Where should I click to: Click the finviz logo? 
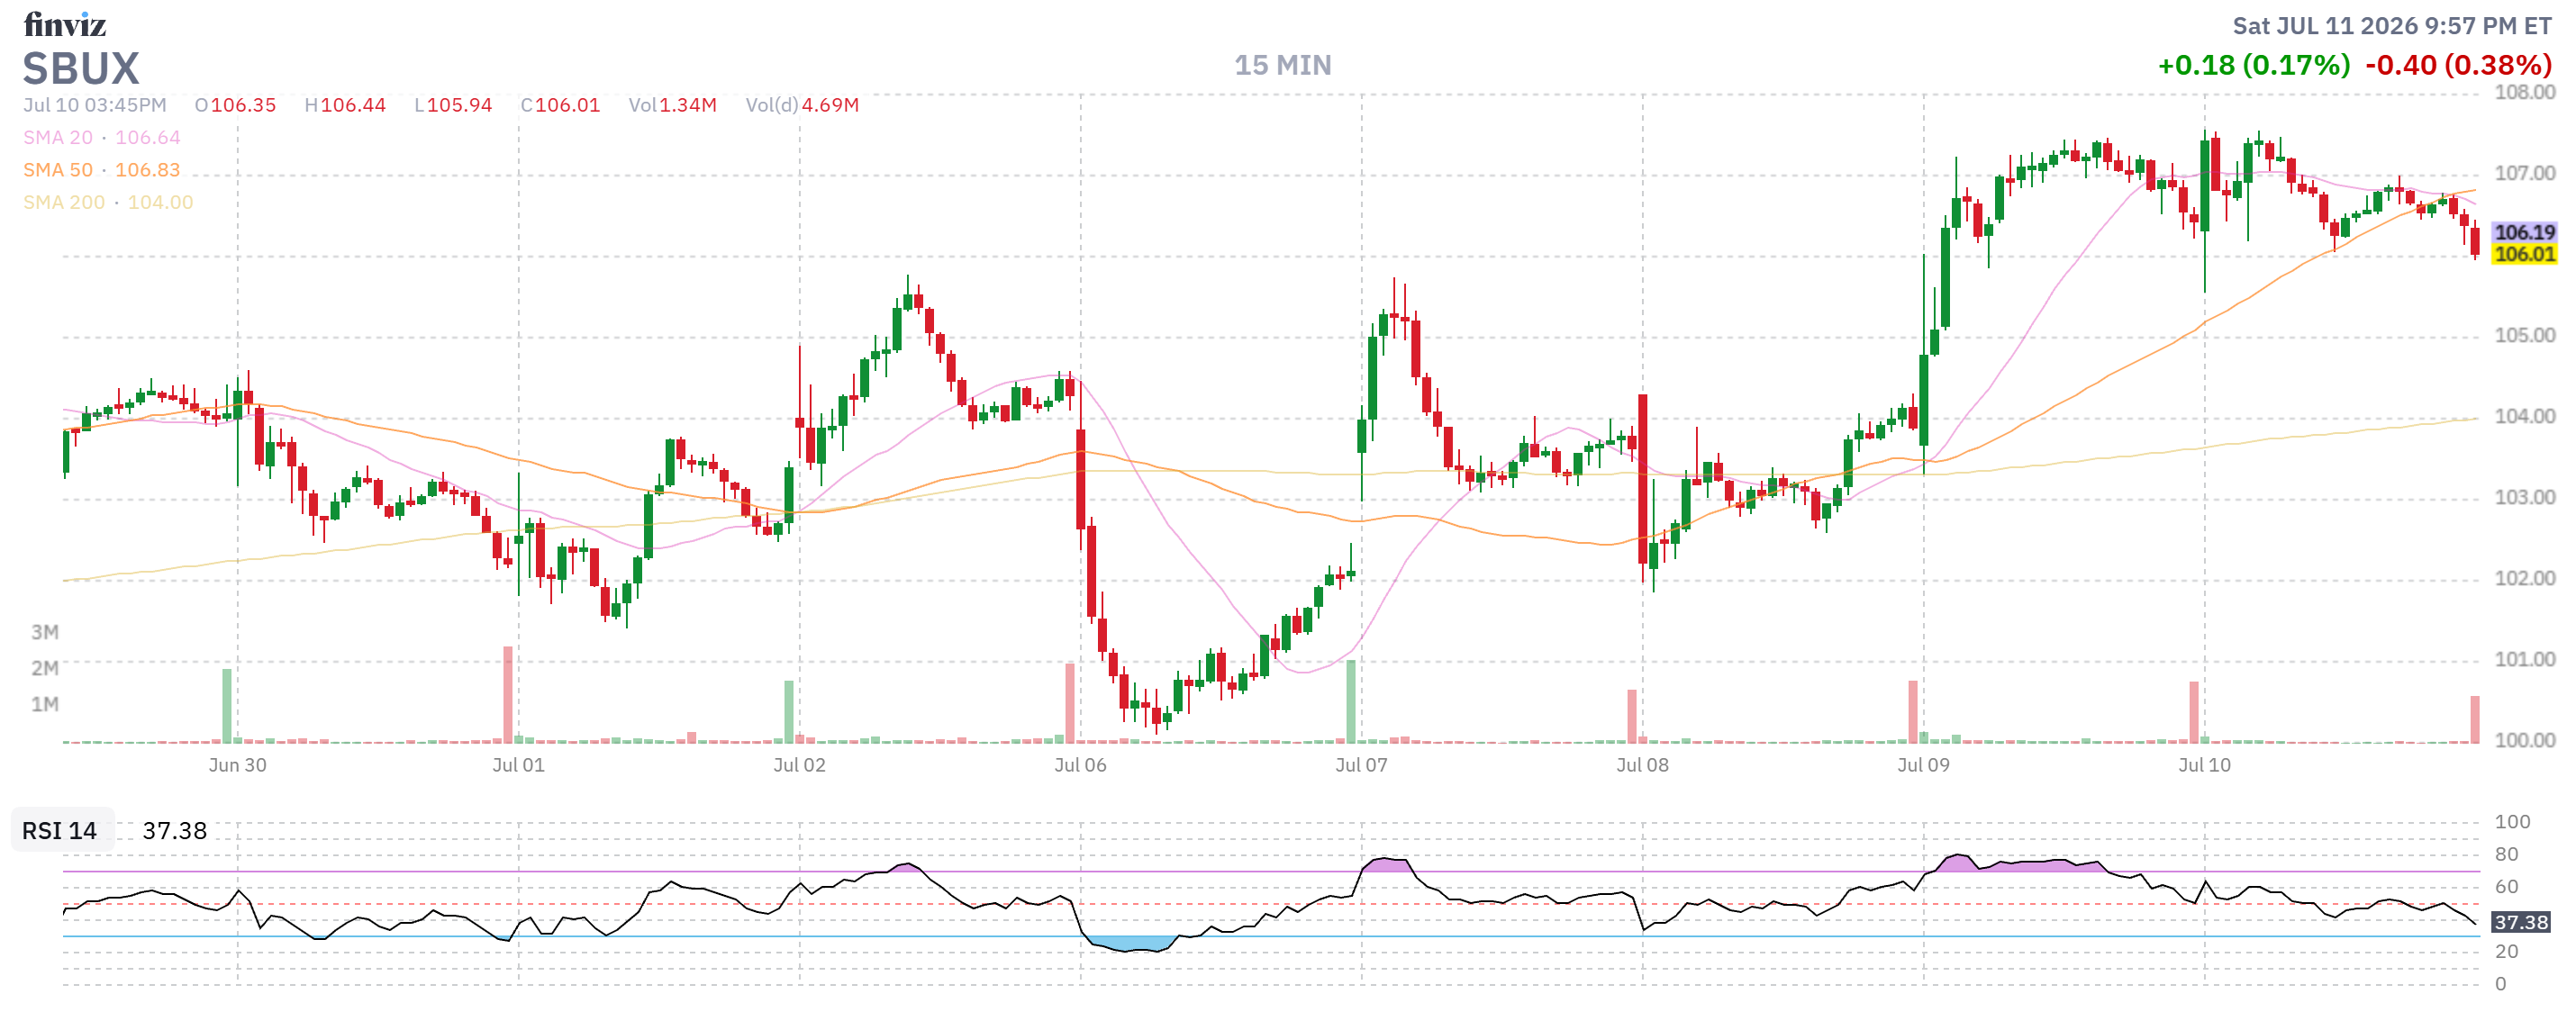coord(64,24)
